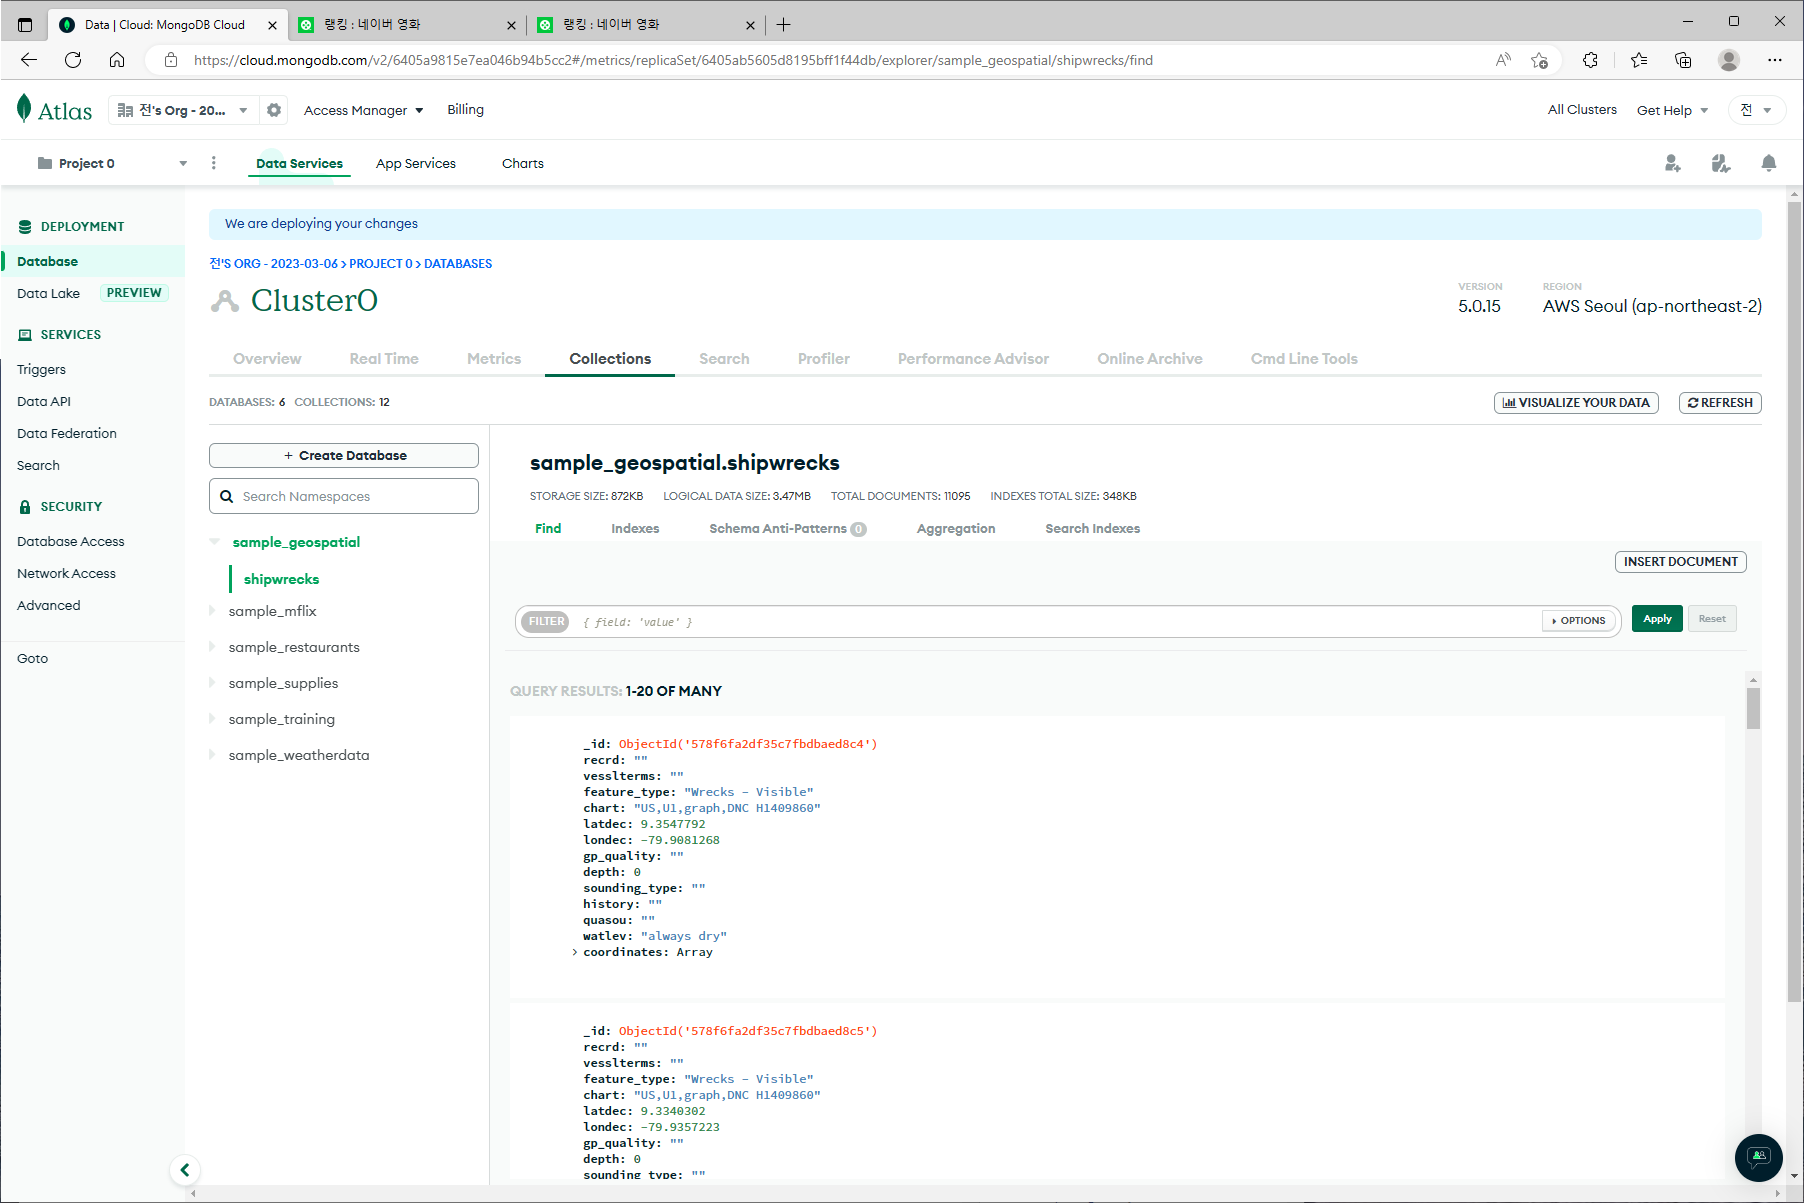The width and height of the screenshot is (1804, 1203).
Task: Switch to Charts tab
Action: (523, 163)
